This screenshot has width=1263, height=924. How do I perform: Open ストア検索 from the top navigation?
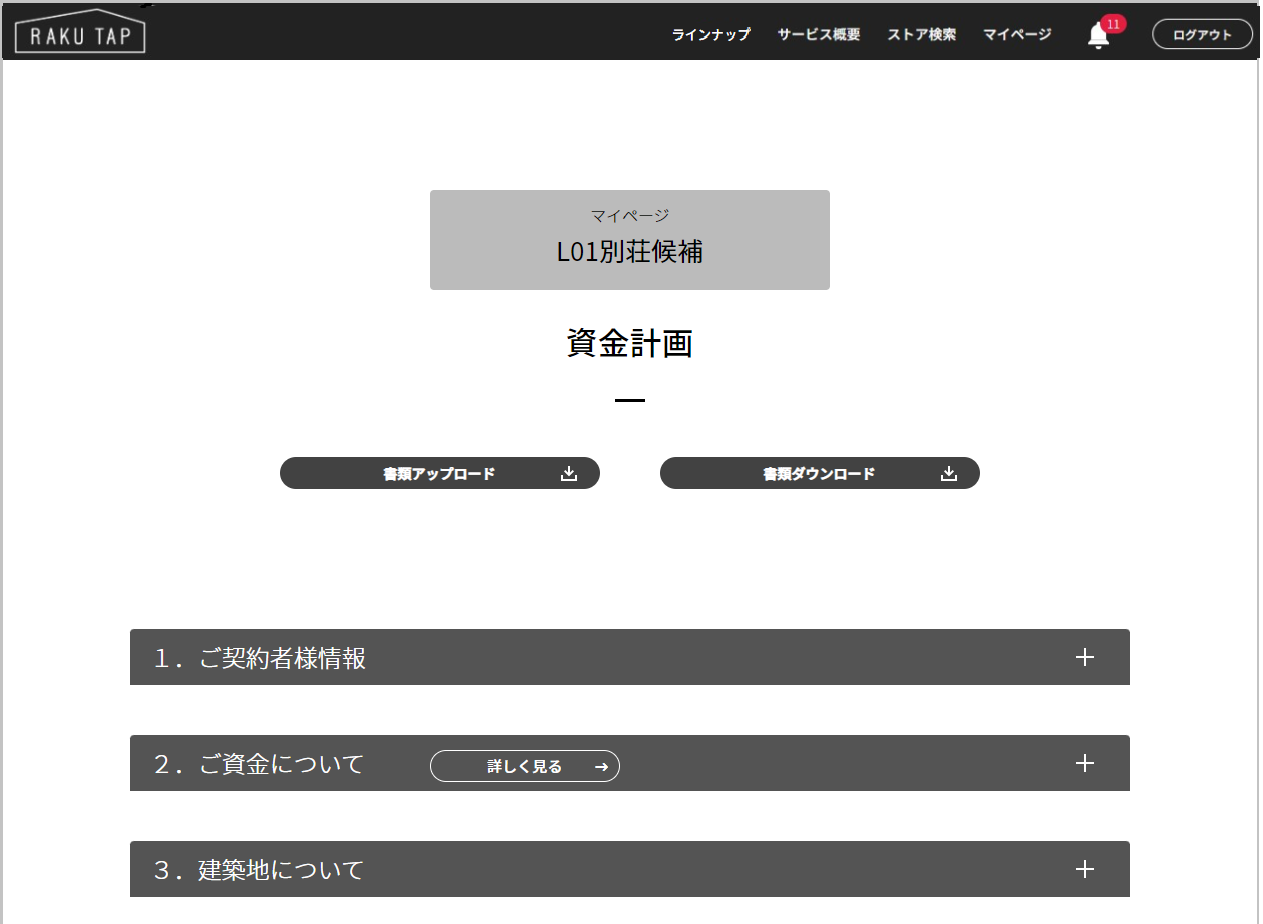coord(921,35)
